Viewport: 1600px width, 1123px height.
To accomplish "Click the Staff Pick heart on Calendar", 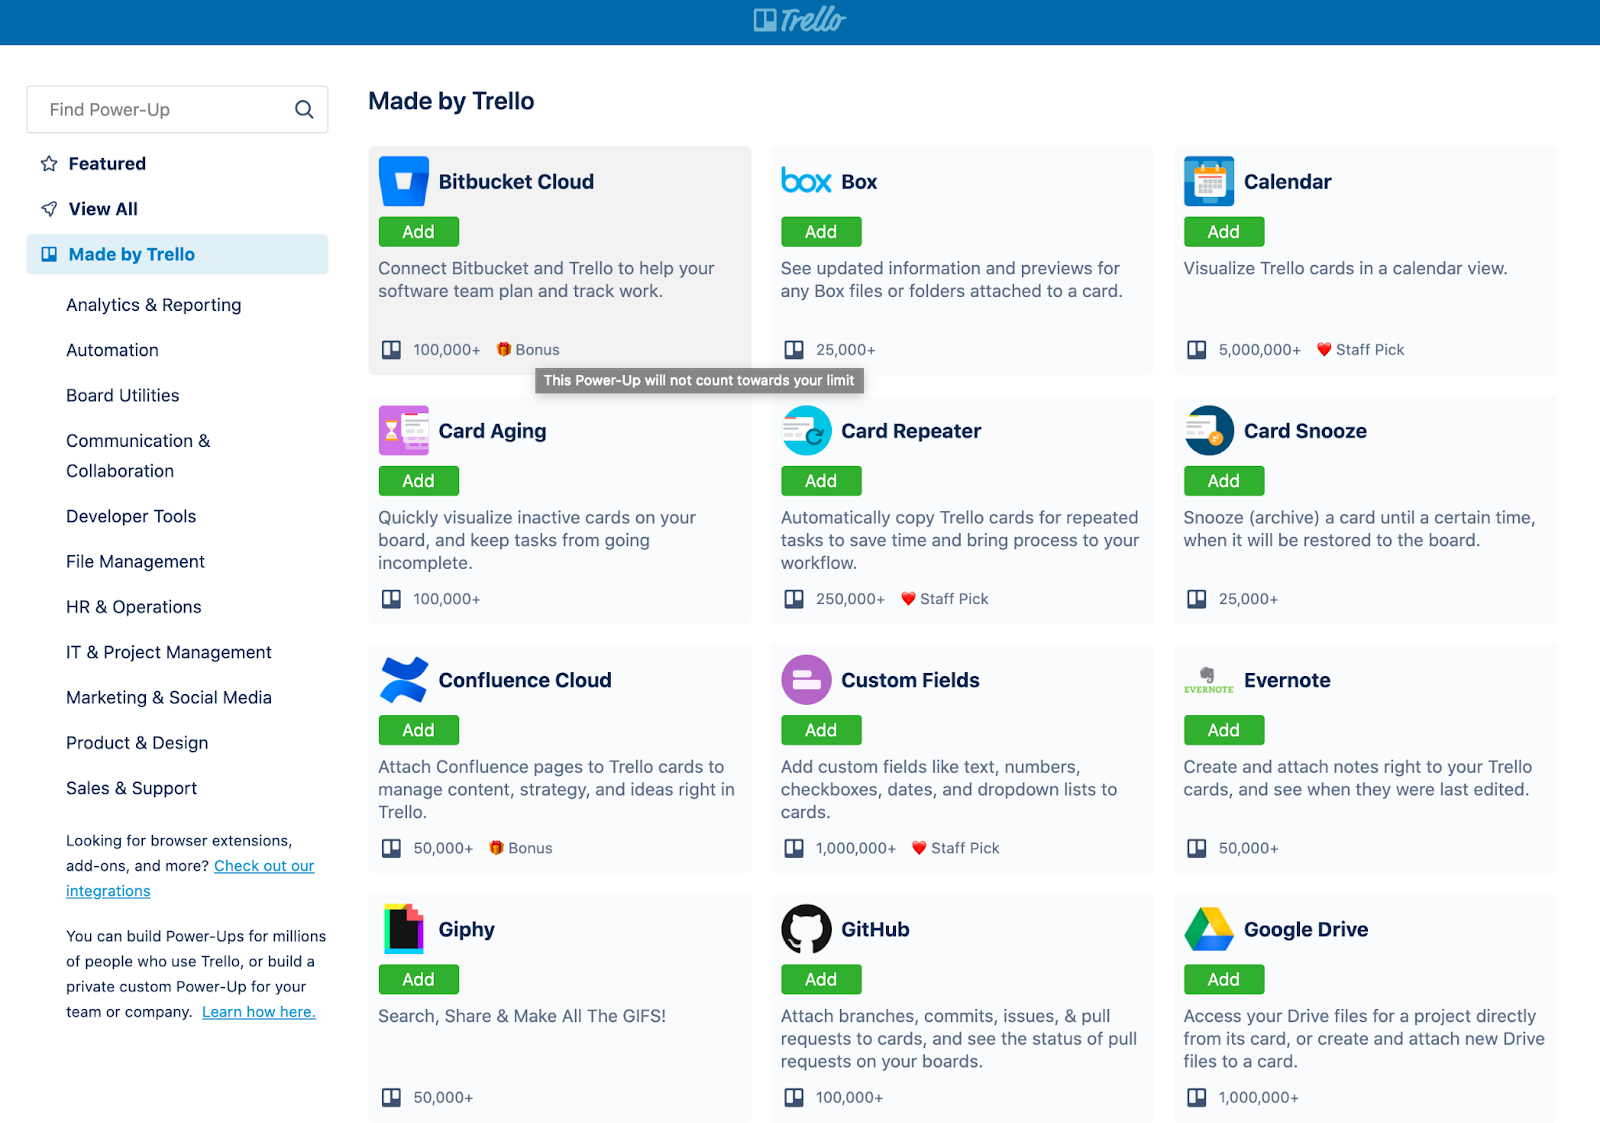I will (1324, 349).
